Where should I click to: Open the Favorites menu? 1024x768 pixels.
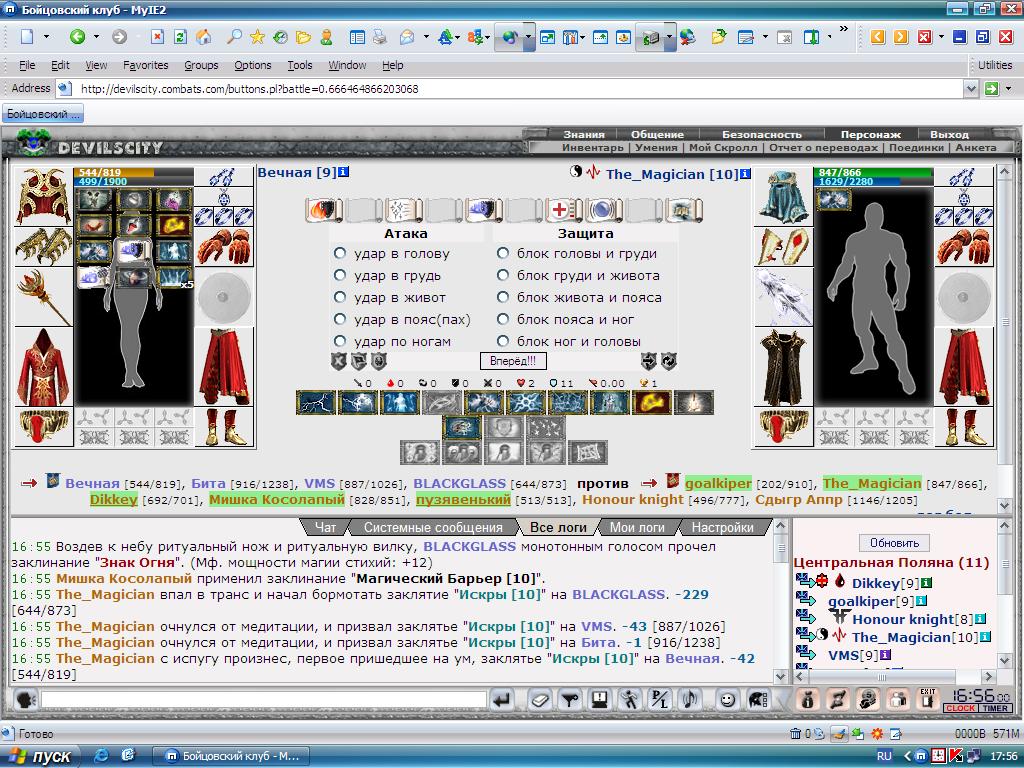(x=145, y=65)
